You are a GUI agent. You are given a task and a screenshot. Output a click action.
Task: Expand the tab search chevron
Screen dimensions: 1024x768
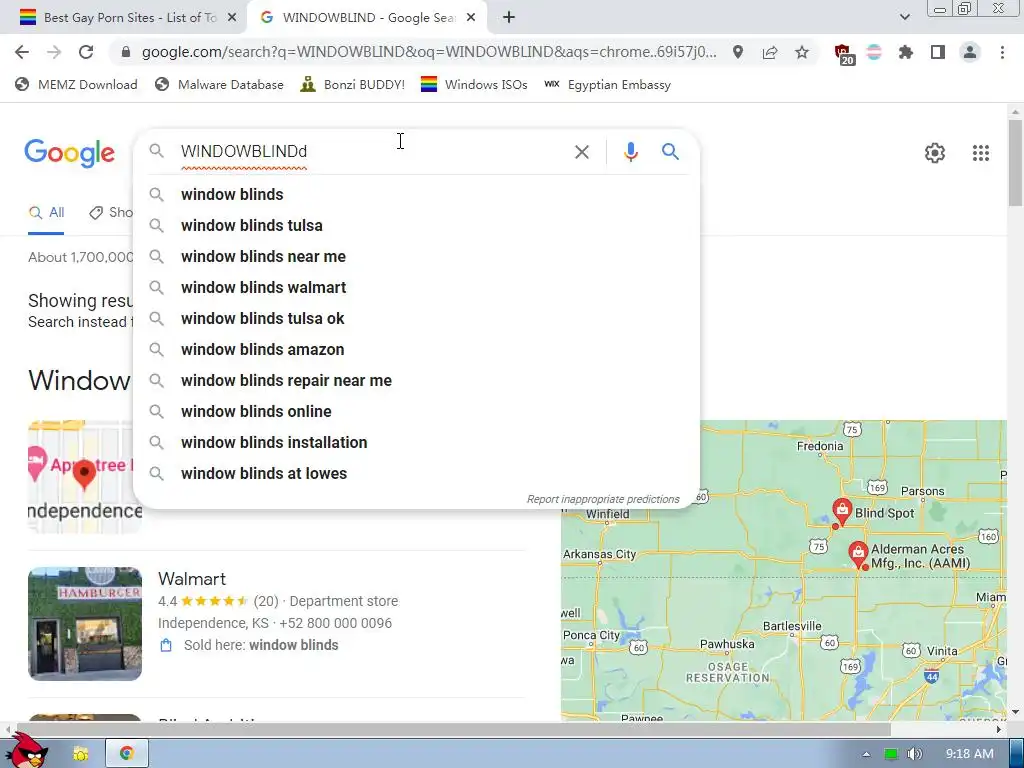click(904, 18)
